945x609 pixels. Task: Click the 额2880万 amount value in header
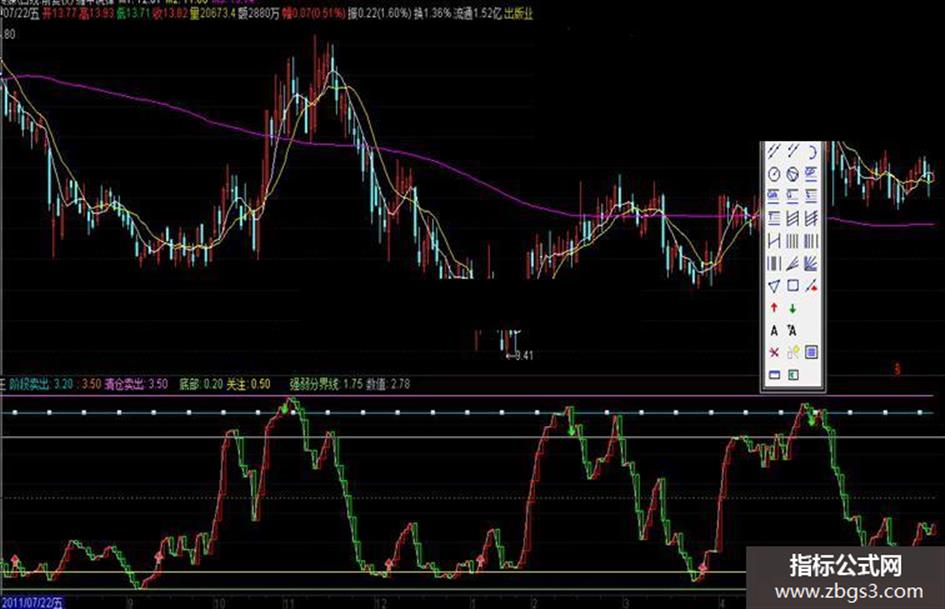point(259,13)
